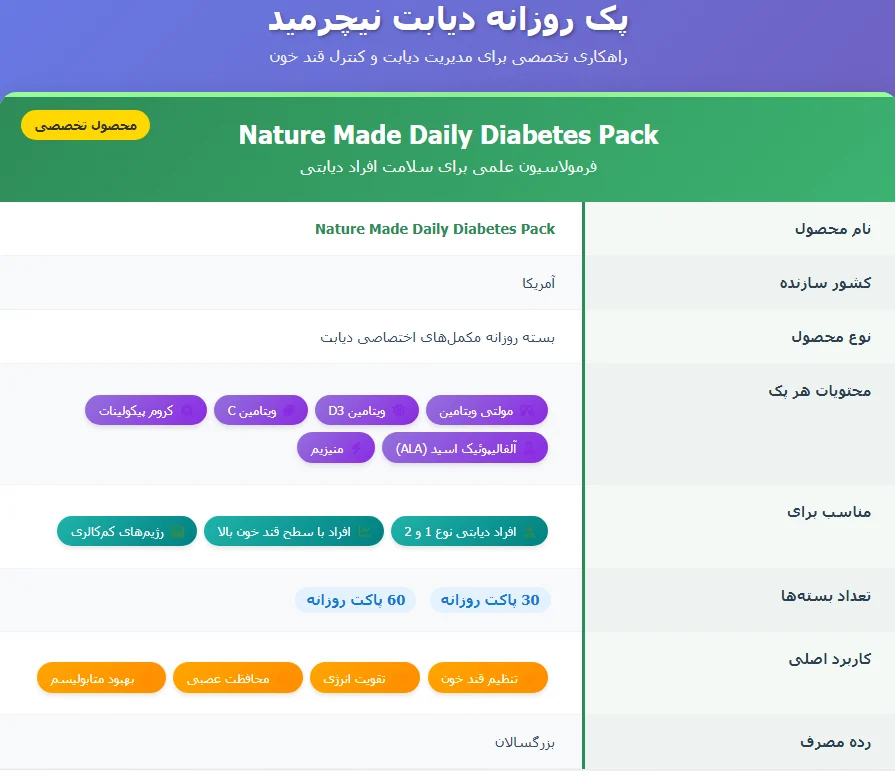Click the person icon in افراد دیابتی نوع 1 و 2
The image size is (895, 771).
[x=528, y=532]
